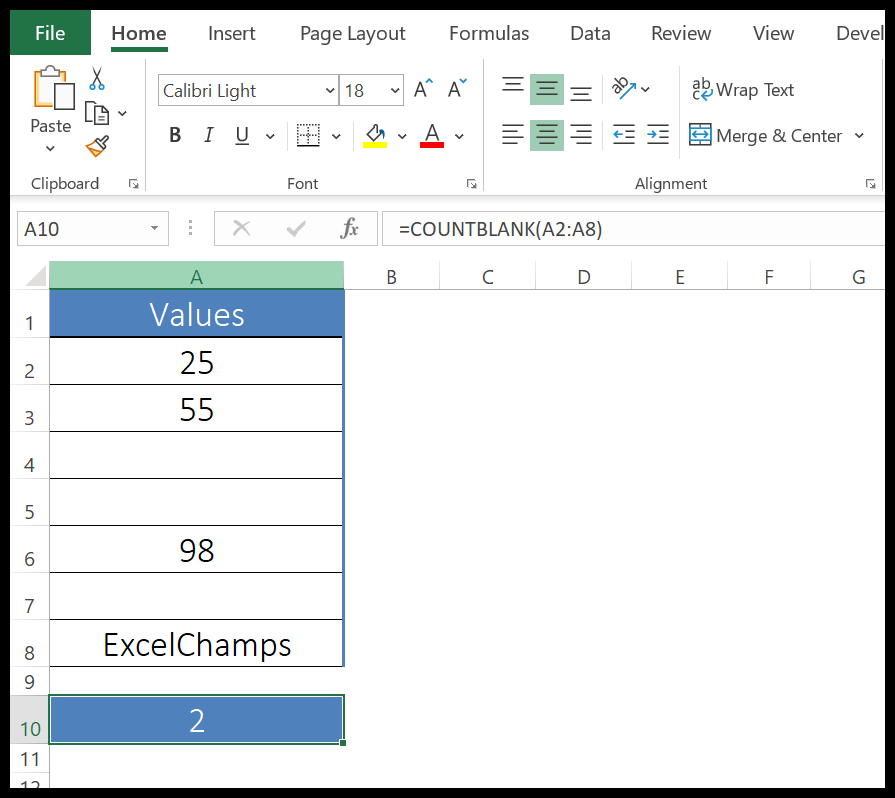Screen dimensions: 895x798
Task: Click the Italic formatting icon
Action: coord(208,135)
